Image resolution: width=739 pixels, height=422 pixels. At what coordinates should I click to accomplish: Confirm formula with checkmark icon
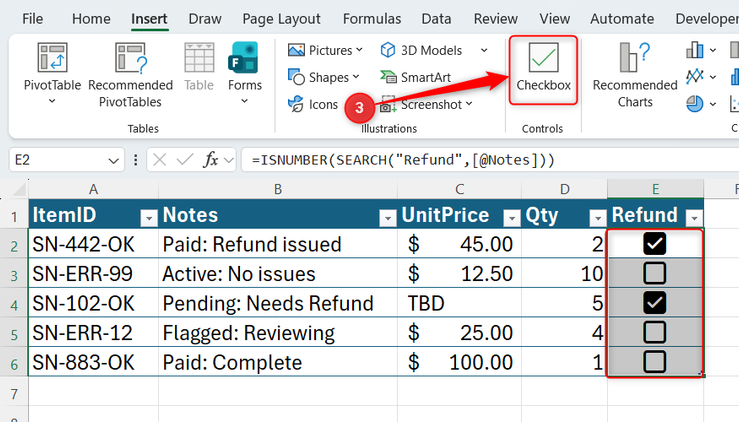click(185, 160)
